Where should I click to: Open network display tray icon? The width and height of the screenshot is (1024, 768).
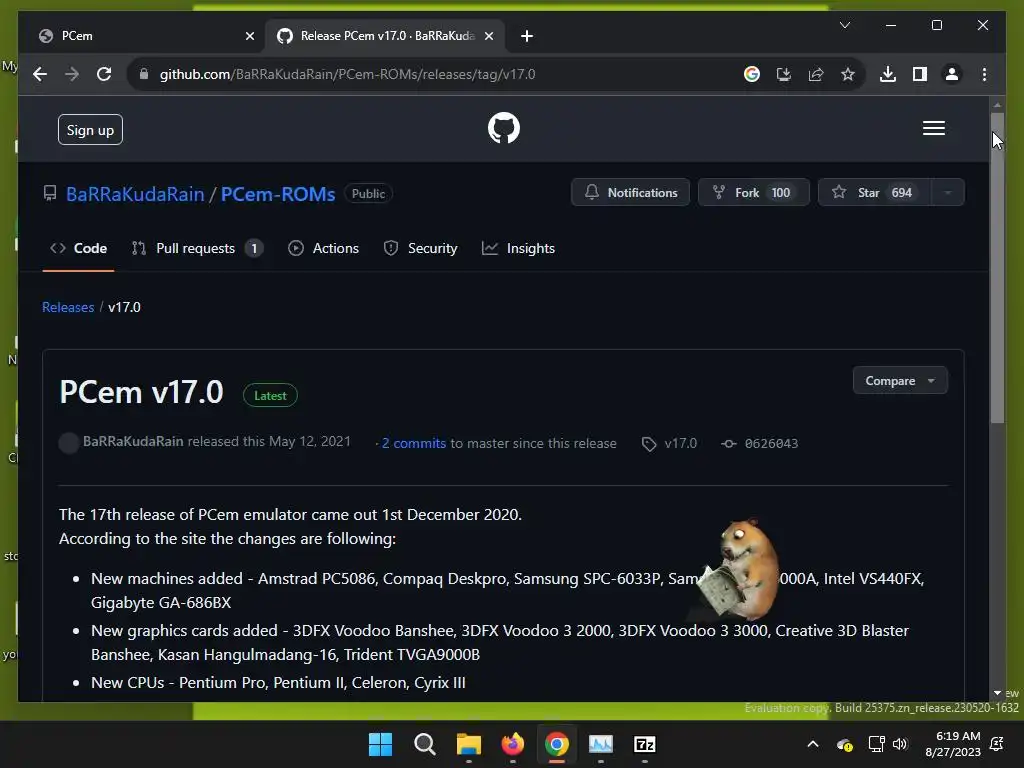(876, 744)
